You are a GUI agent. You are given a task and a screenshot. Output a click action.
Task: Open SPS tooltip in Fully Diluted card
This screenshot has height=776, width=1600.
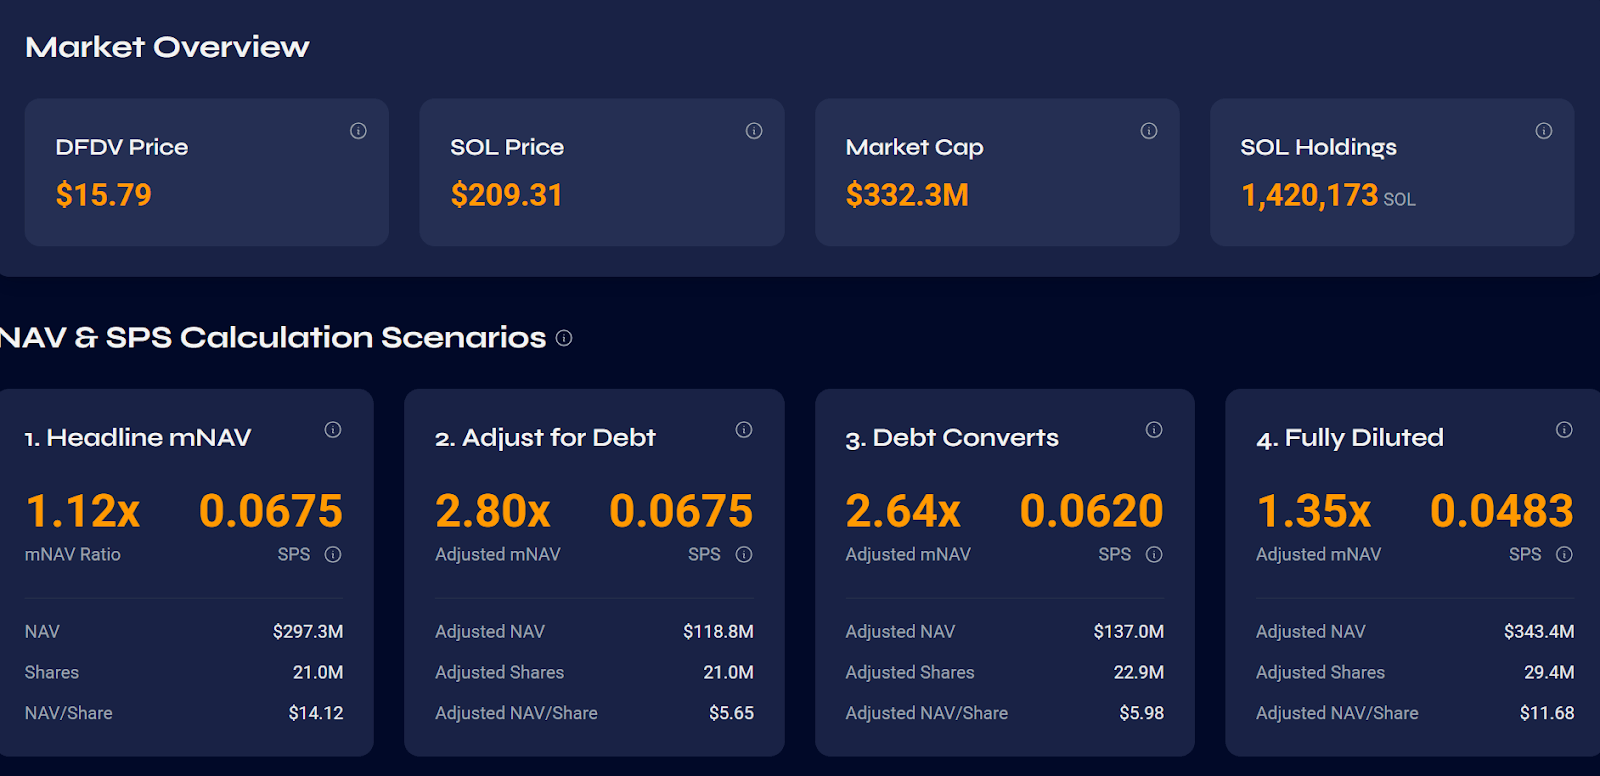(1565, 554)
